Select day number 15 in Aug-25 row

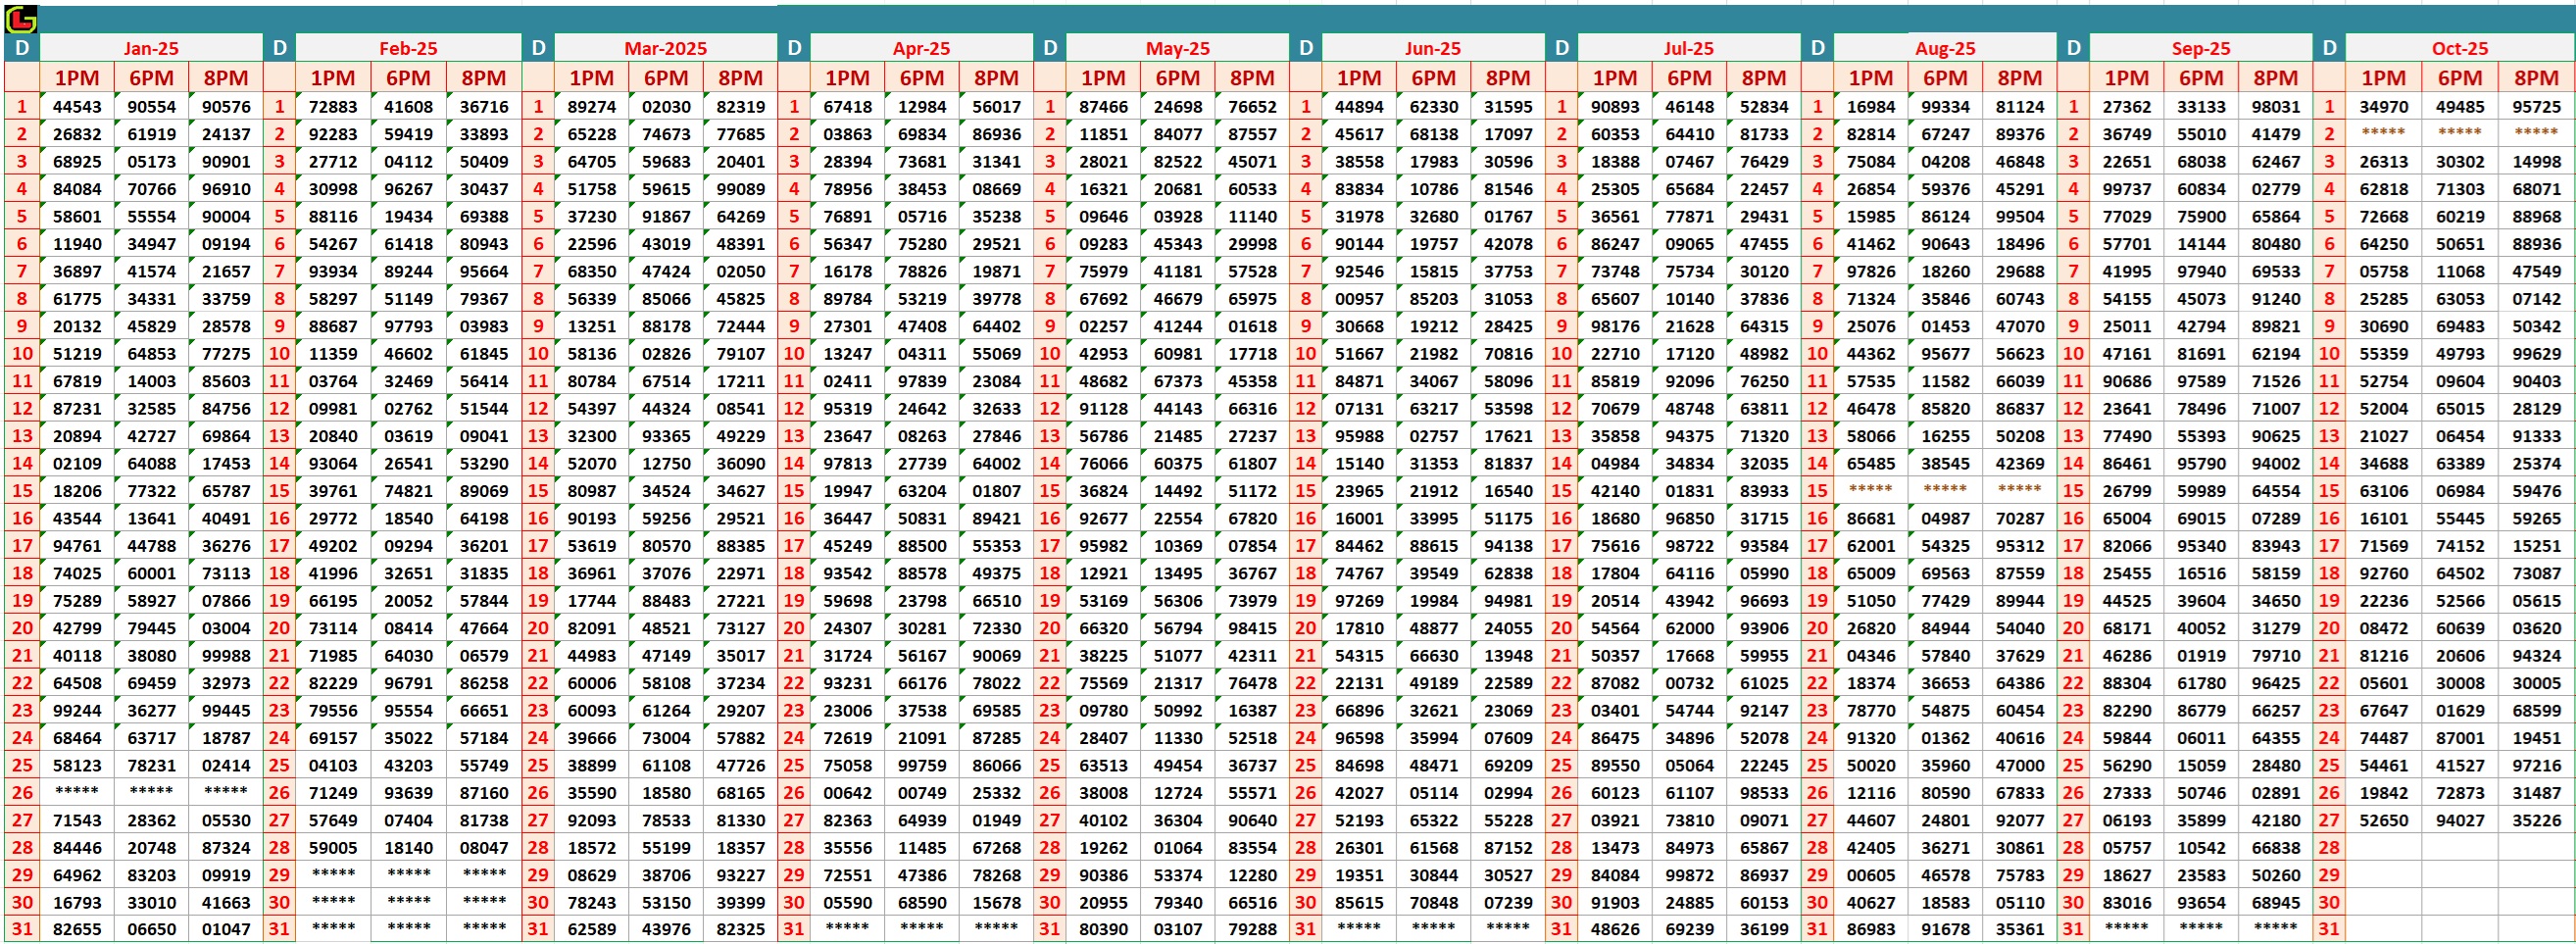pos(1817,491)
